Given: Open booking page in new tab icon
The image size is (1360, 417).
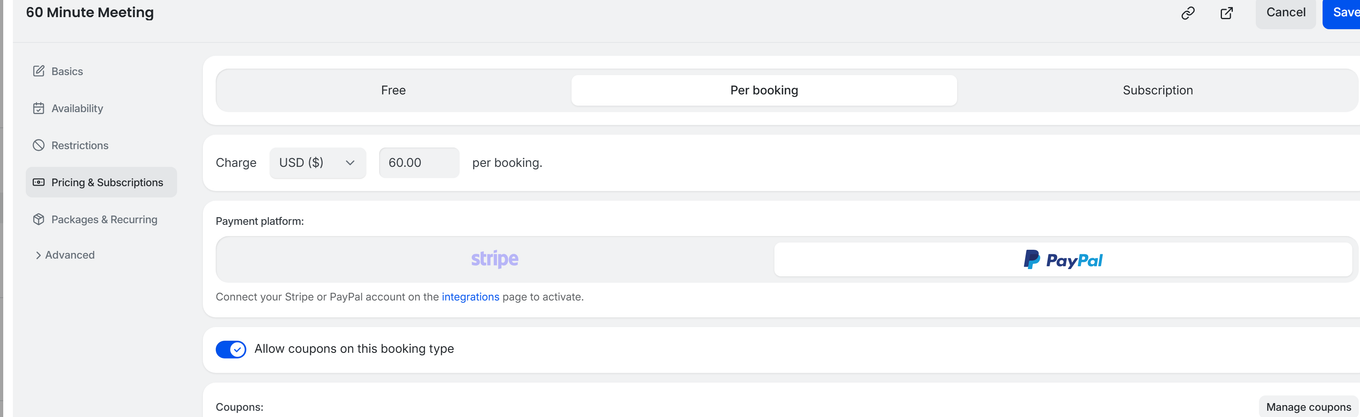Looking at the screenshot, I should point(1227,13).
